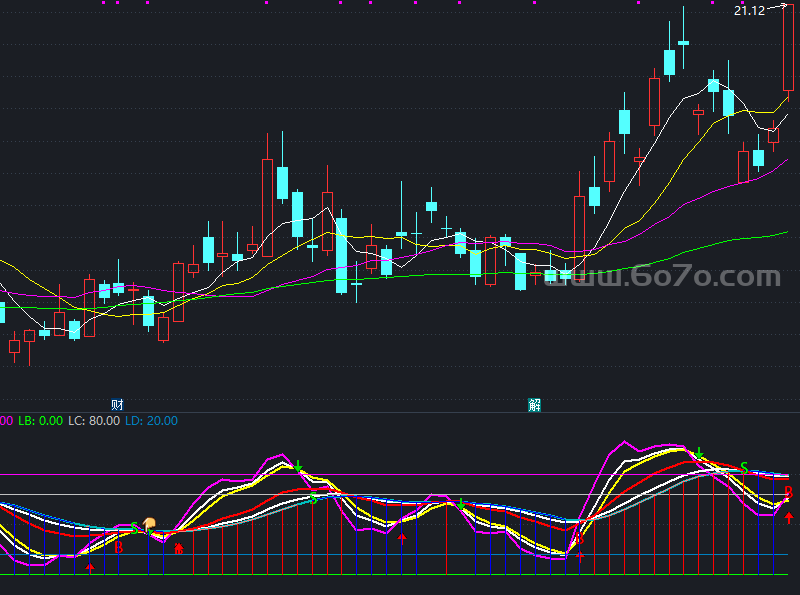Click the 21.12 high price label

[749, 11]
